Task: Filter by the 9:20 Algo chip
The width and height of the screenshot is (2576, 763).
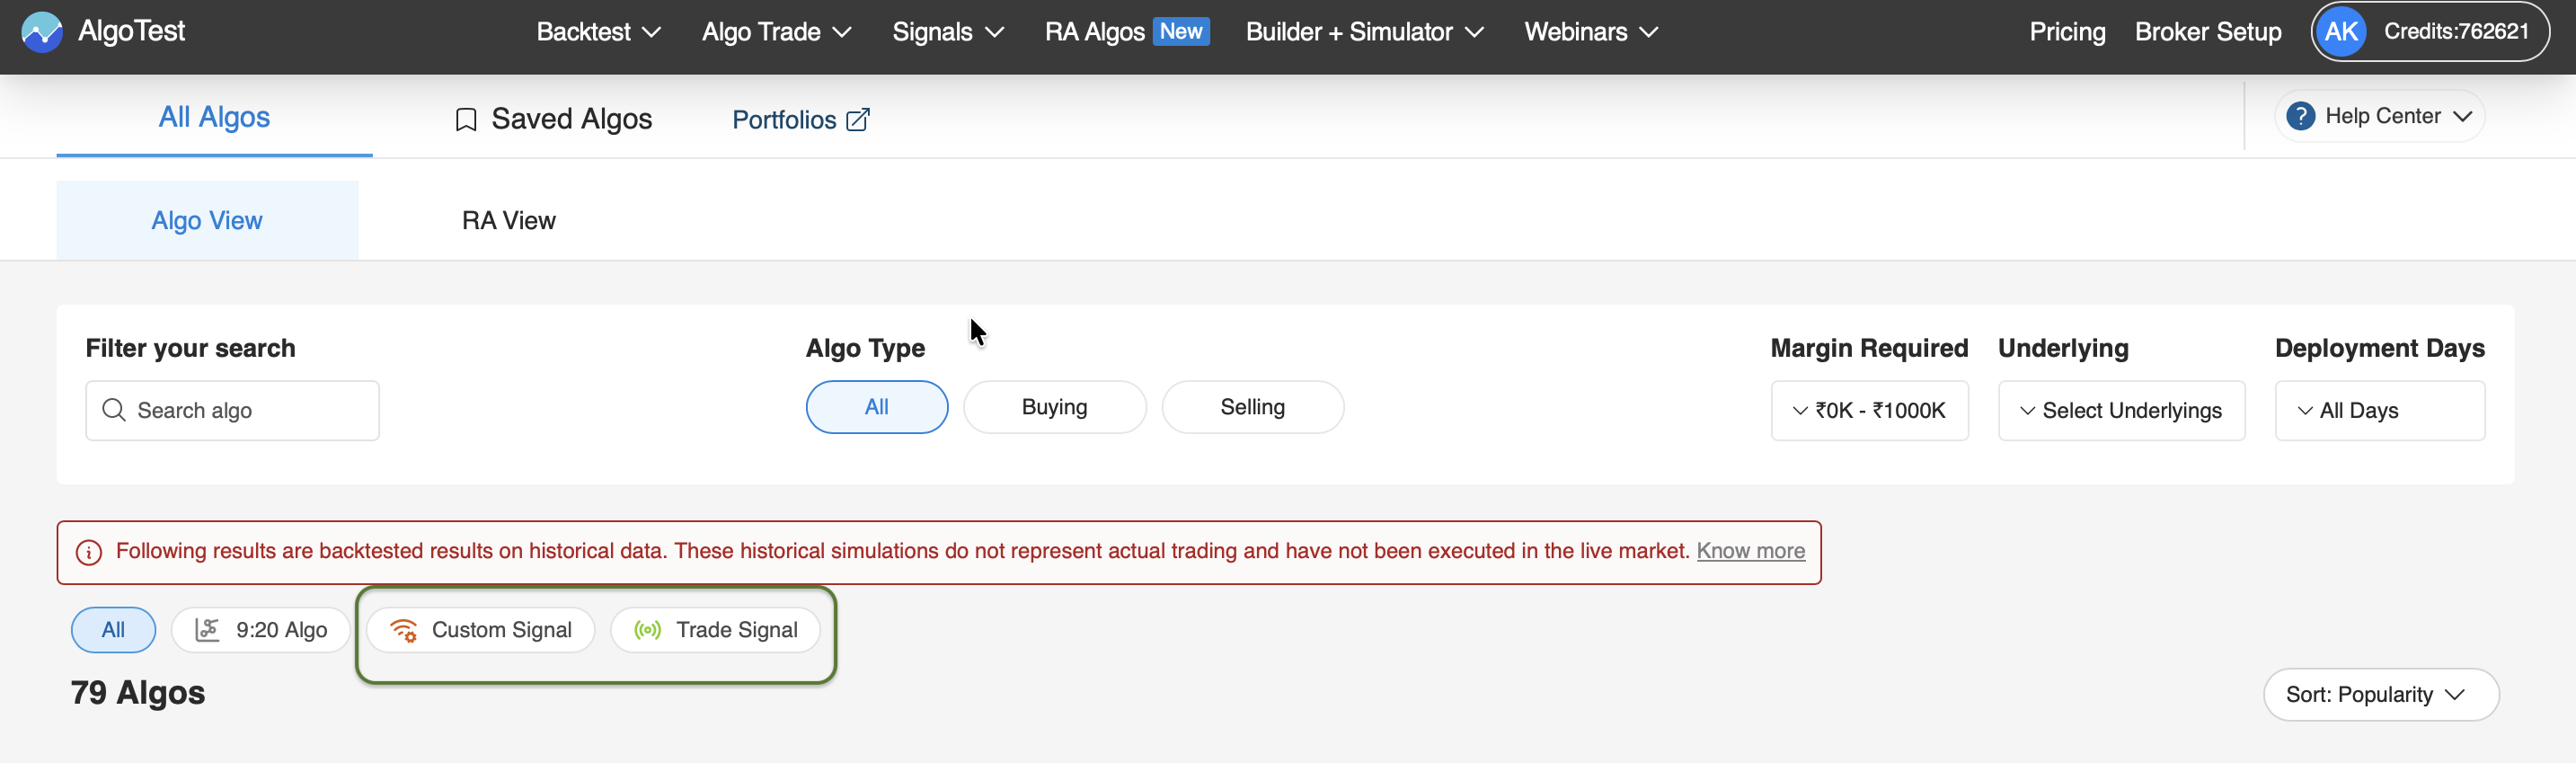Action: [x=261, y=630]
